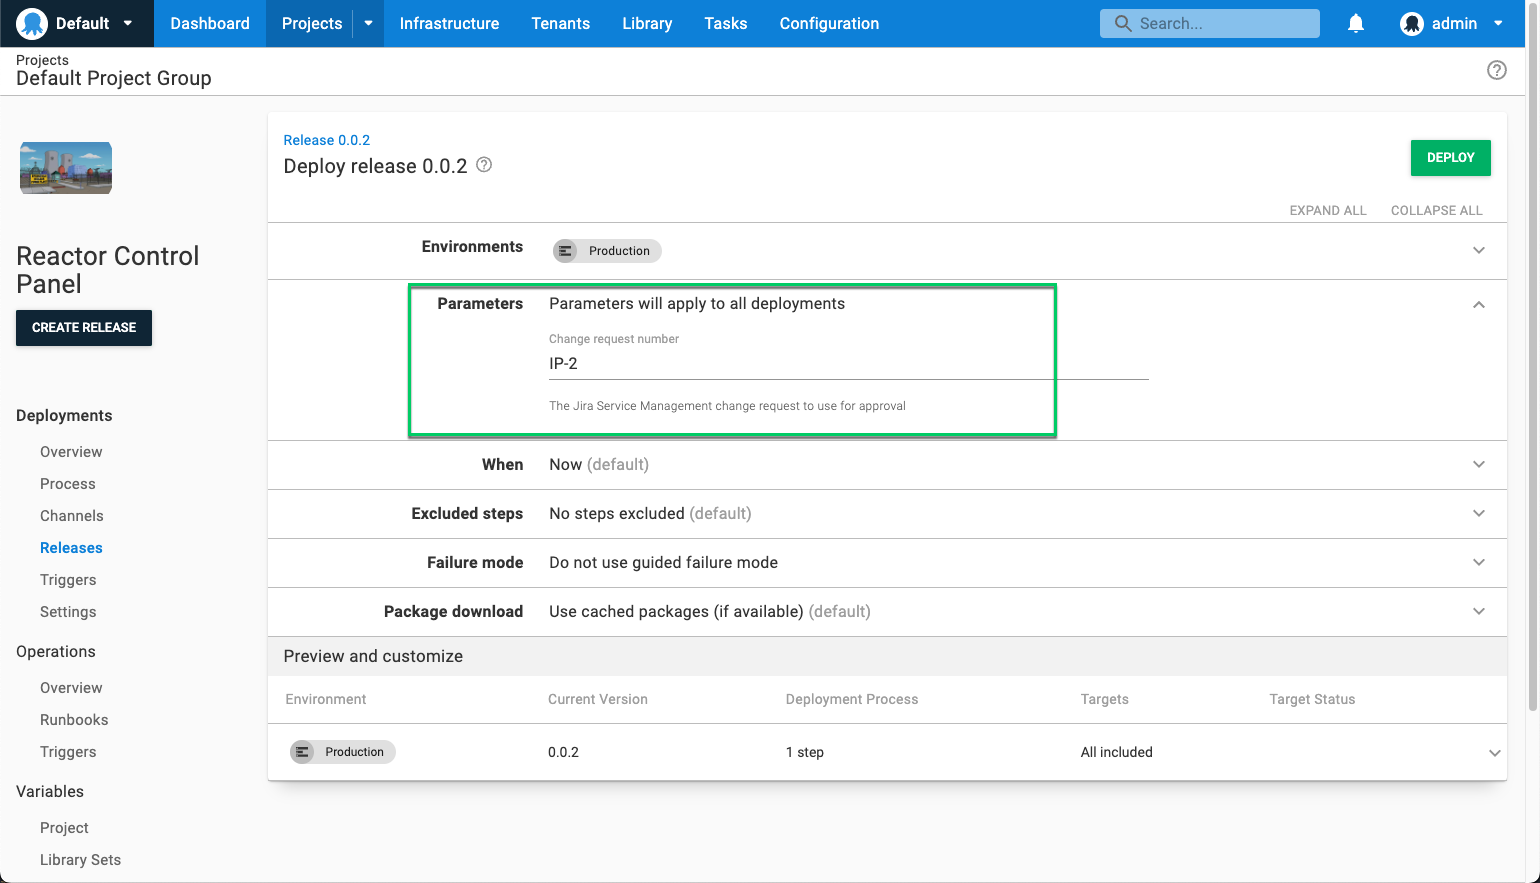Expand the When section

(x=1479, y=464)
